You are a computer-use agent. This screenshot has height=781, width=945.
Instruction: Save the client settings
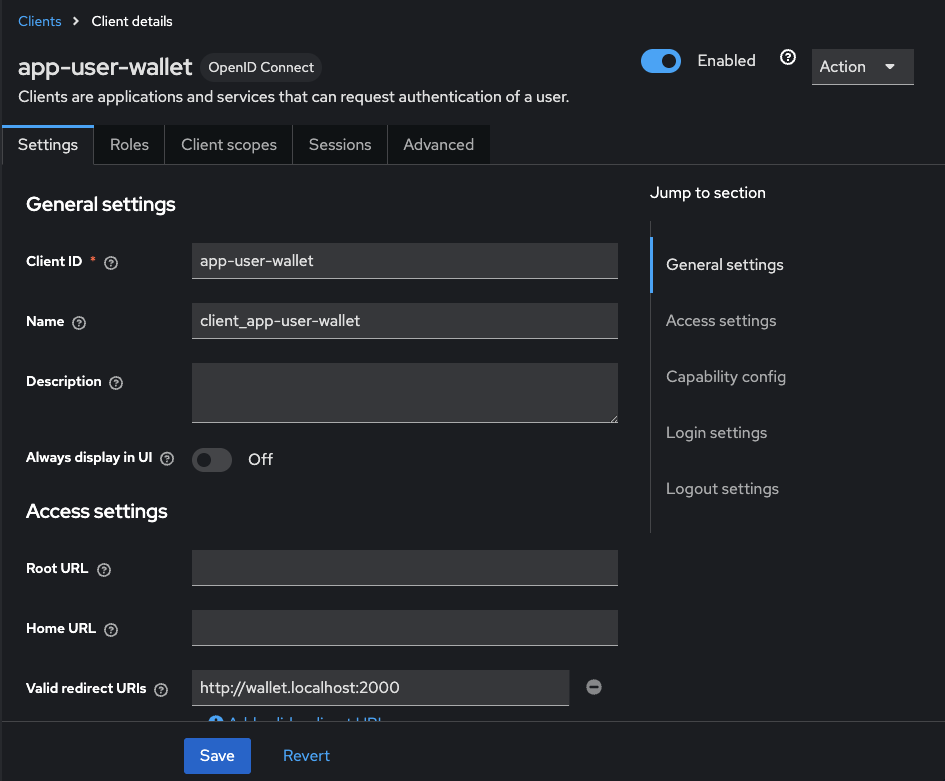pos(217,755)
